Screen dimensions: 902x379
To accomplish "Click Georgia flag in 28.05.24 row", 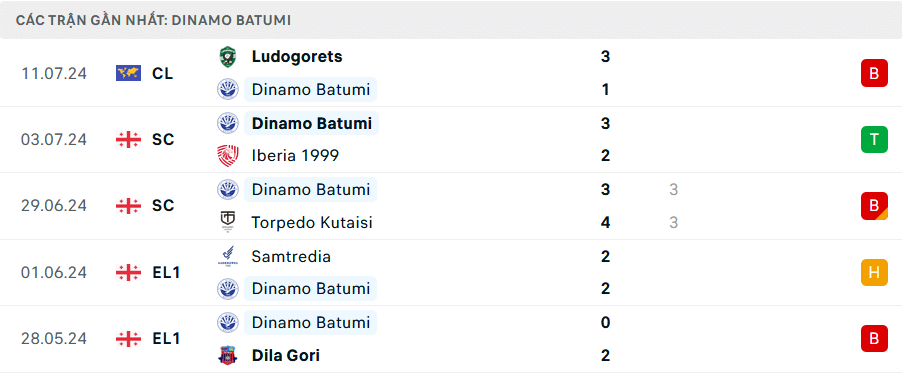I will point(128,339).
